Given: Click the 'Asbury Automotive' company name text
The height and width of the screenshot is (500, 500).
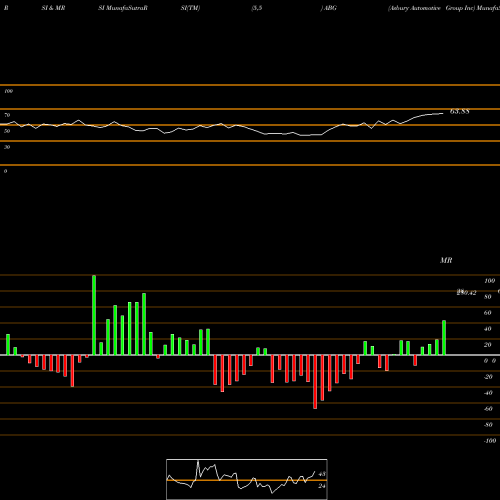Looking at the screenshot, I should click(x=414, y=8).
